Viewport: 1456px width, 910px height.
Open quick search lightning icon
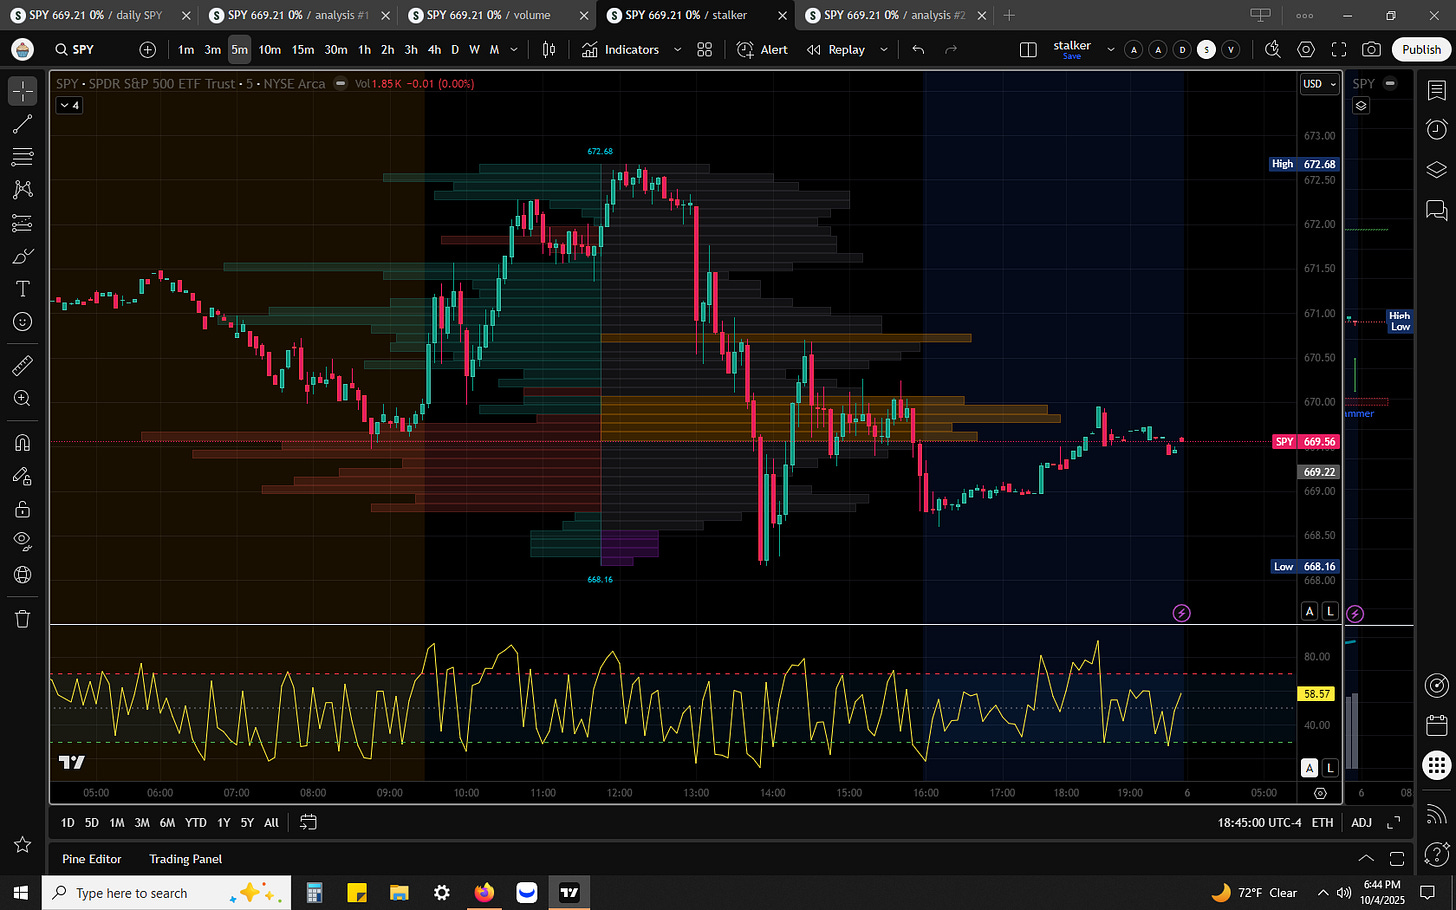pyautogui.click(x=1272, y=49)
